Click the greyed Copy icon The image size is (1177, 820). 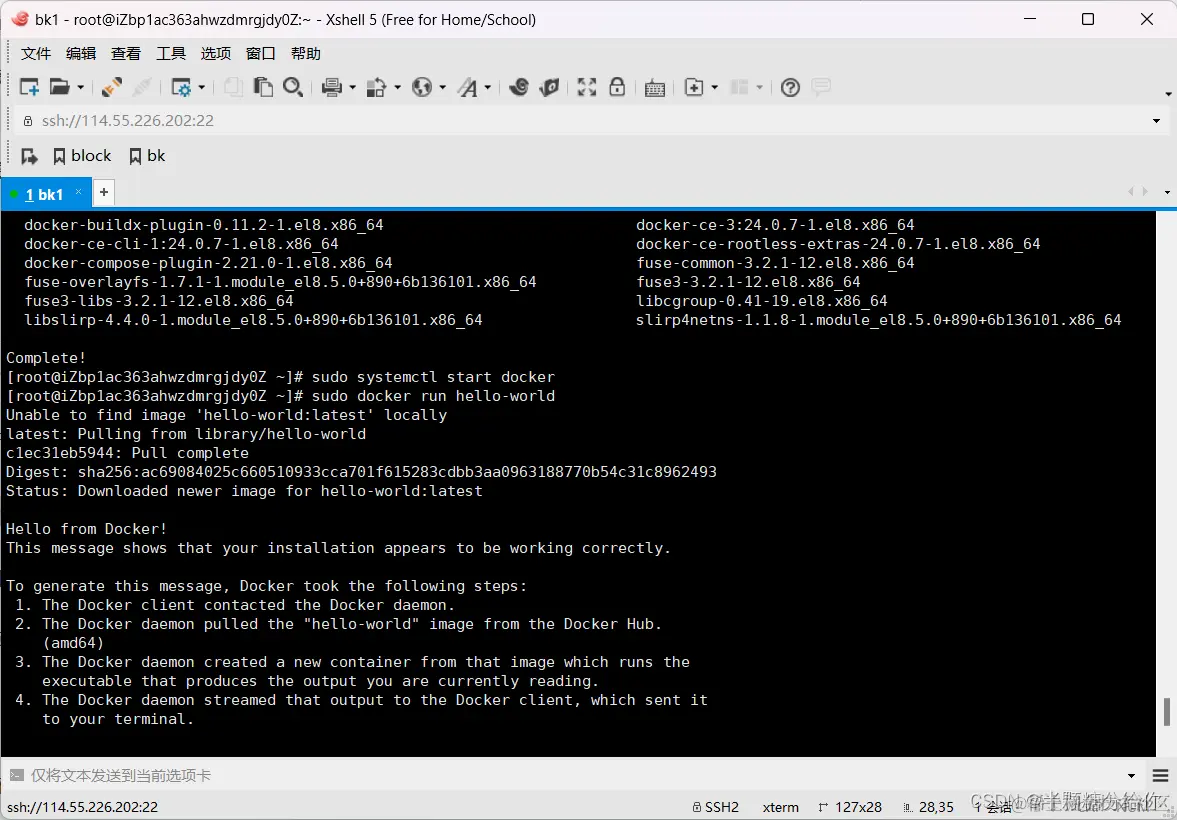233,87
